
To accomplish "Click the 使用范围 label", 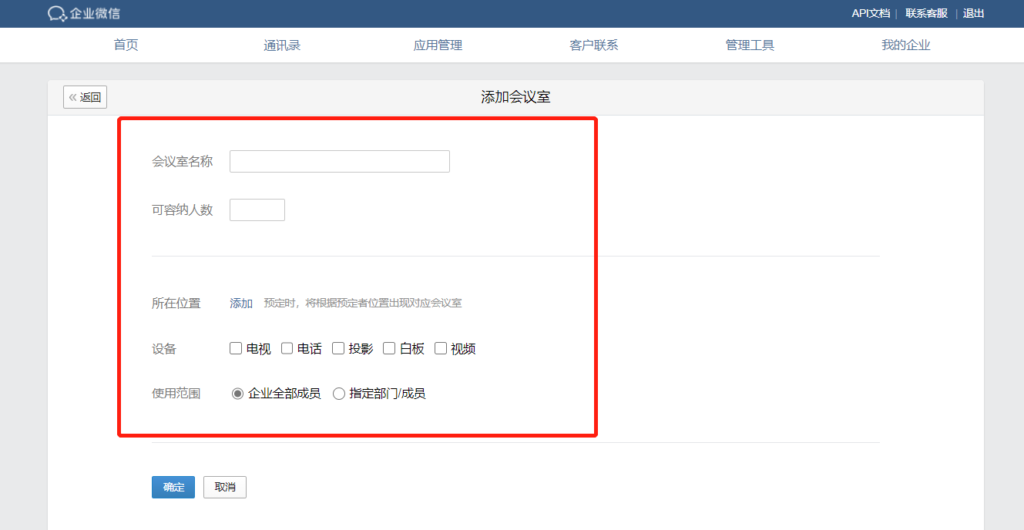I will click(176, 394).
